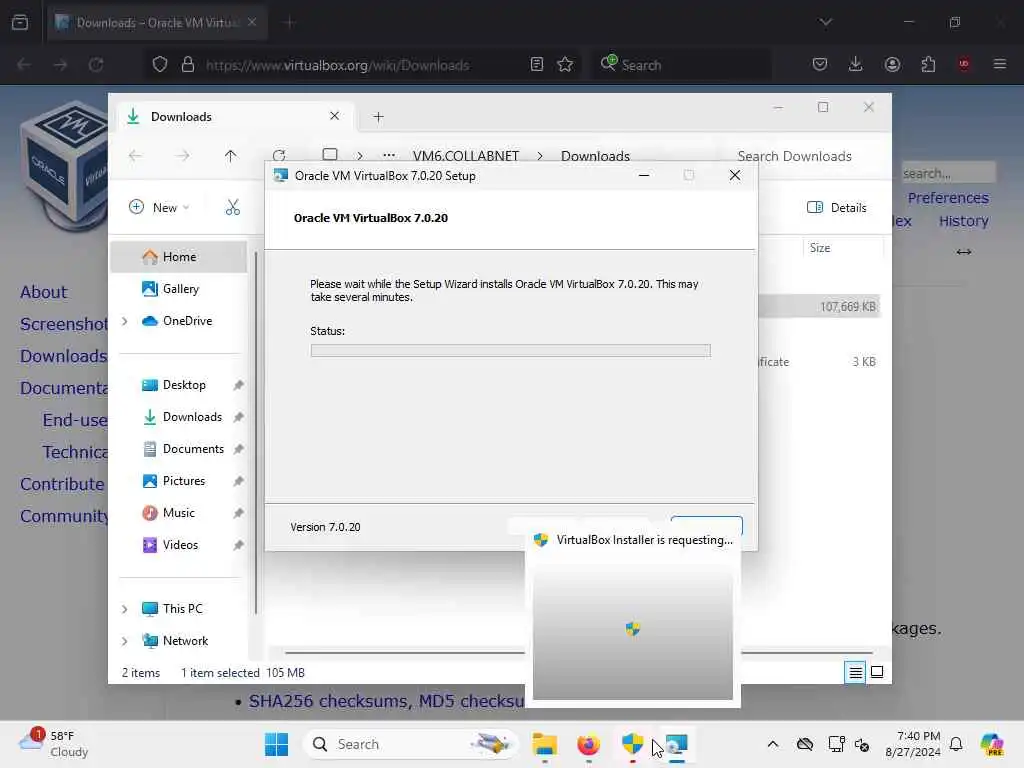Expand chevron after VM6.COLLABNET breadcrumb
This screenshot has width=1024, height=768.
539,156
